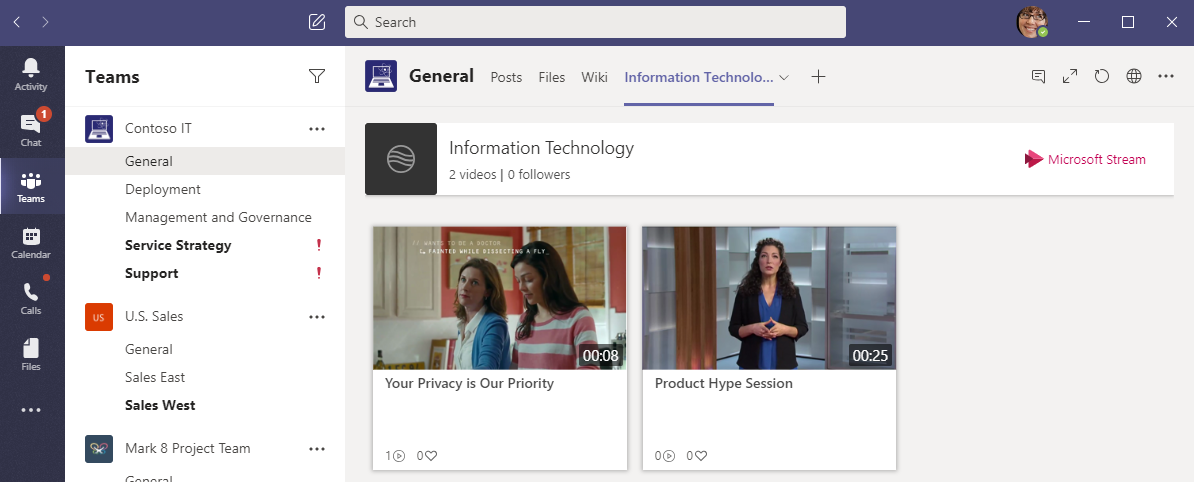Open more options for U.S. Sales
This screenshot has height=482, width=1194.
(x=317, y=317)
